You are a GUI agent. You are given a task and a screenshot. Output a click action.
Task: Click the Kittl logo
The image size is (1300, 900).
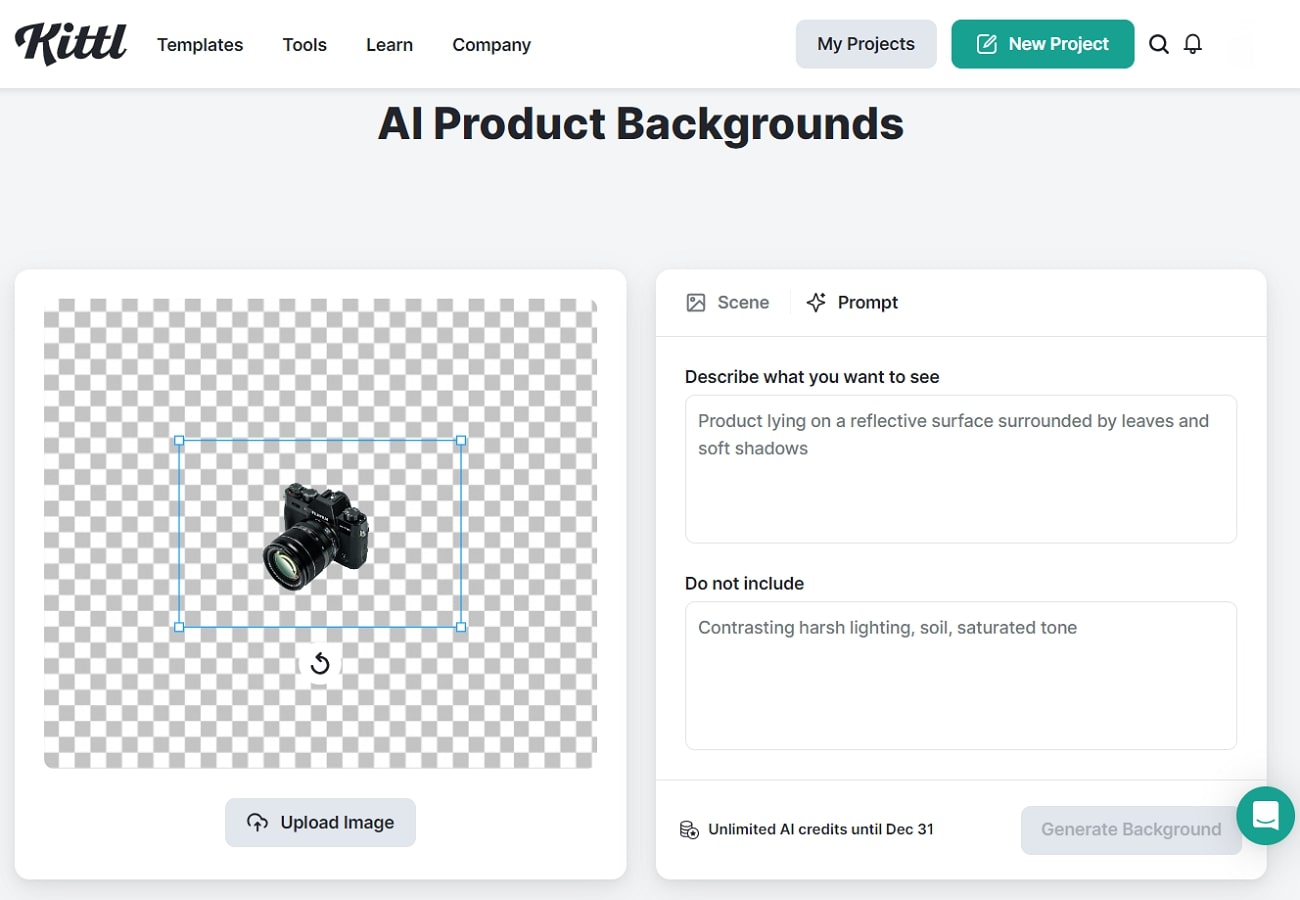pyautogui.click(x=70, y=42)
